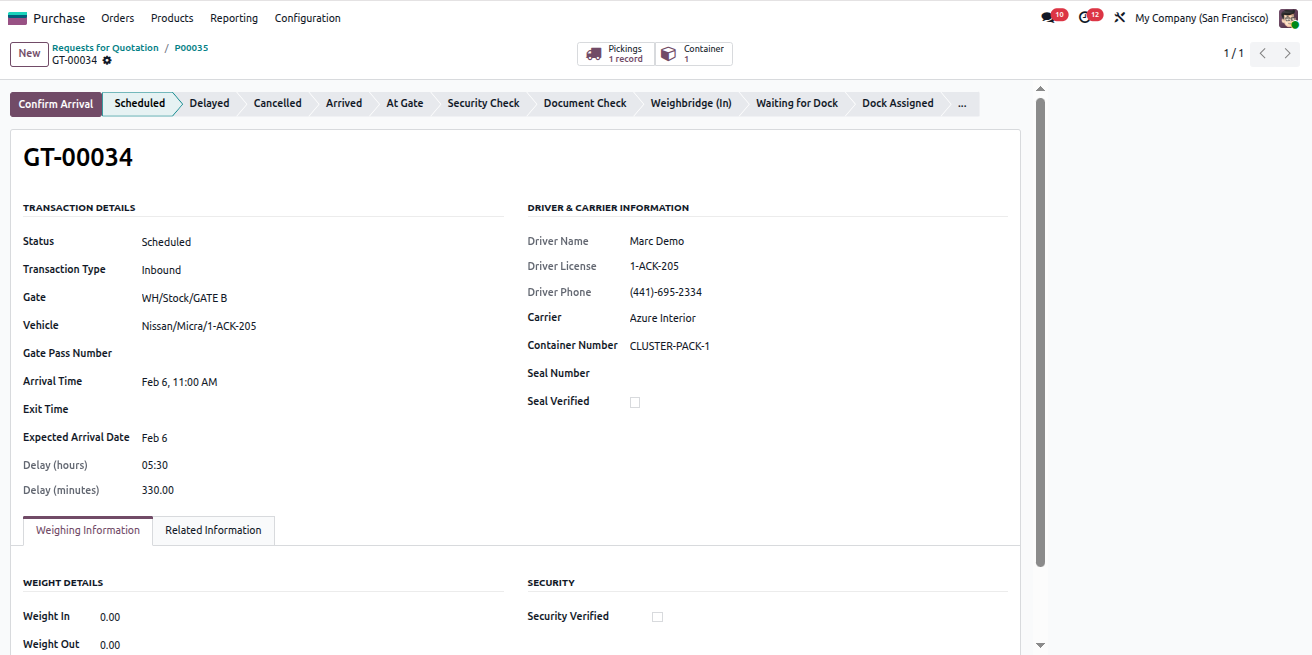
Task: Set status to Arrived
Action: point(344,104)
